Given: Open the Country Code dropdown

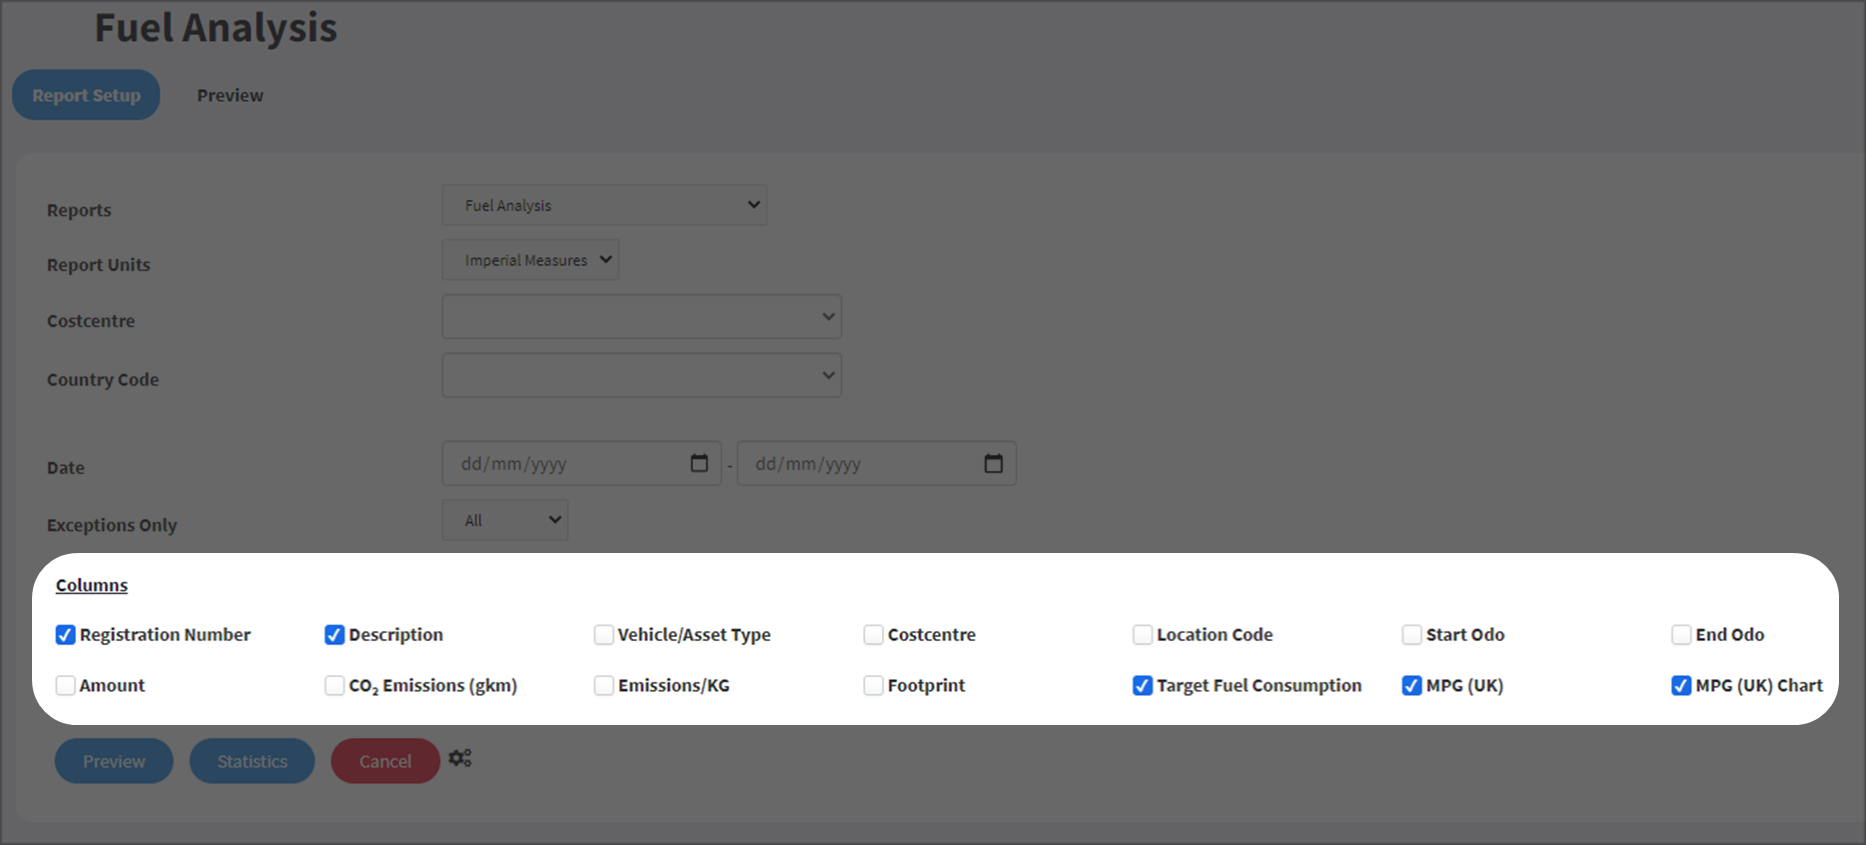Looking at the screenshot, I should pos(642,375).
